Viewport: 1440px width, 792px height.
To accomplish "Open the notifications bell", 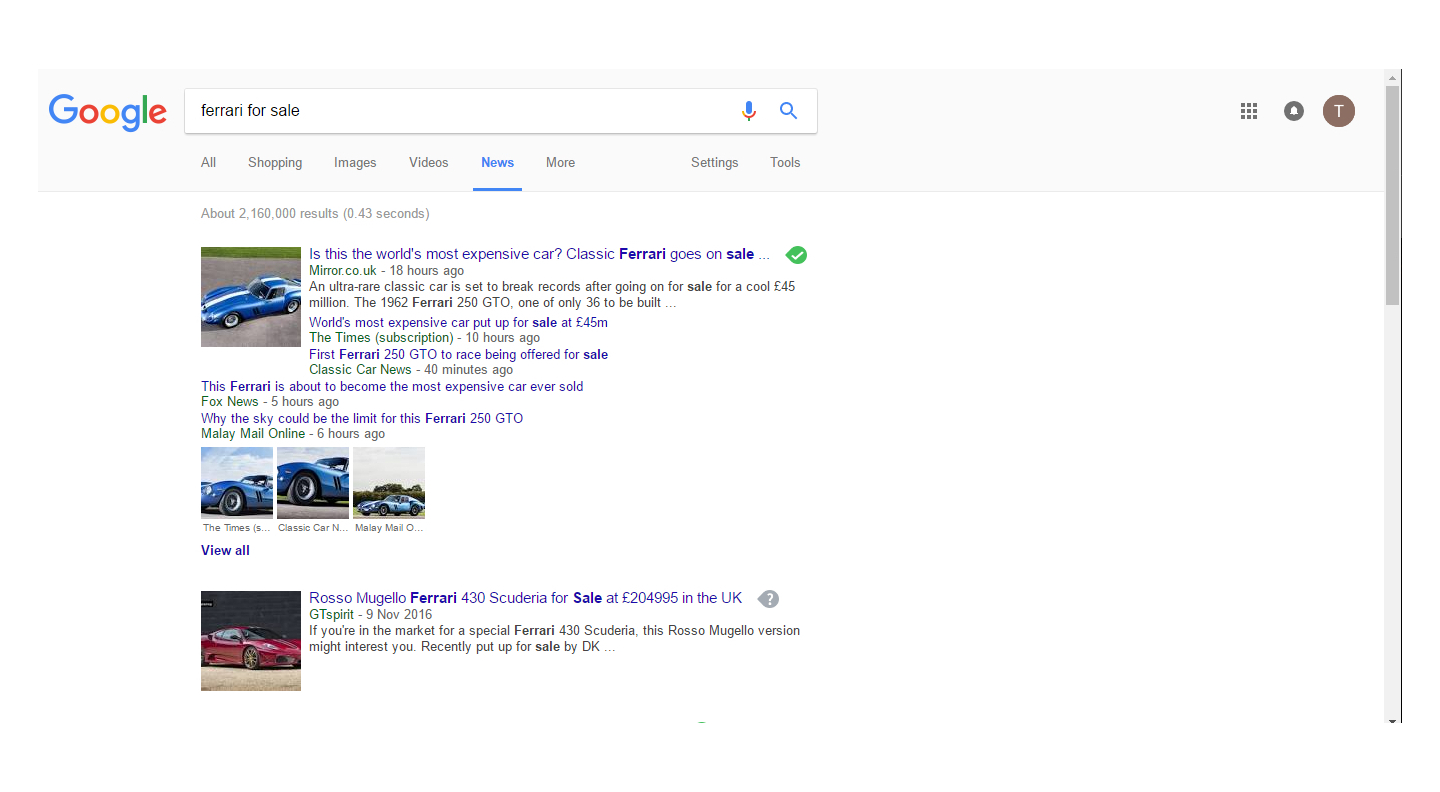I will tap(1294, 111).
